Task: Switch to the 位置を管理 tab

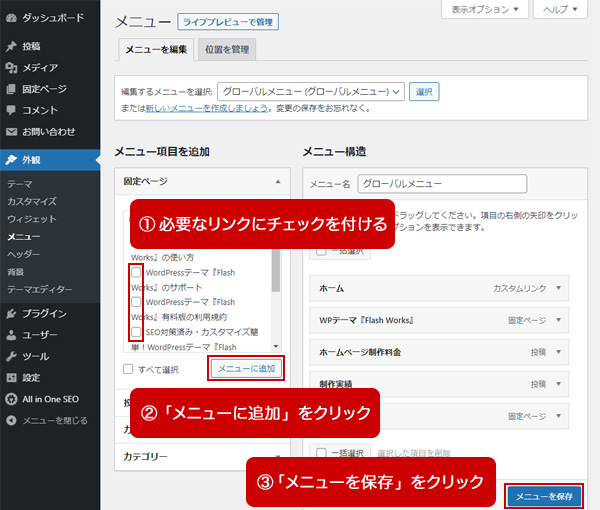Action: 227,49
